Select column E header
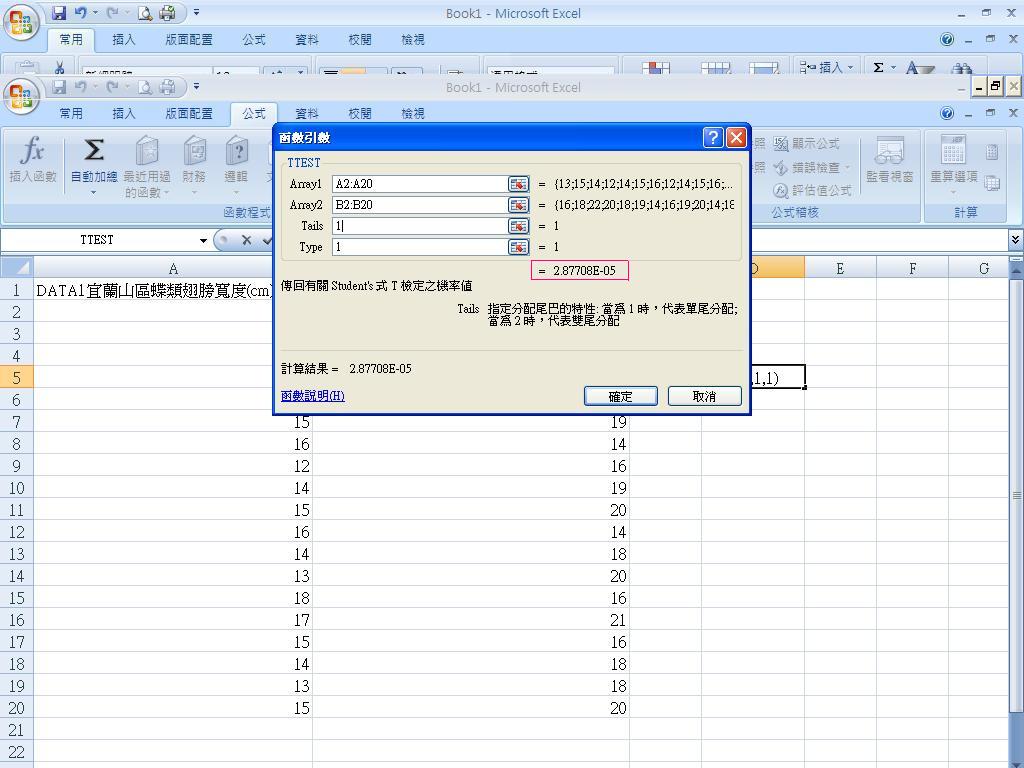1024x768 pixels. 840,268
